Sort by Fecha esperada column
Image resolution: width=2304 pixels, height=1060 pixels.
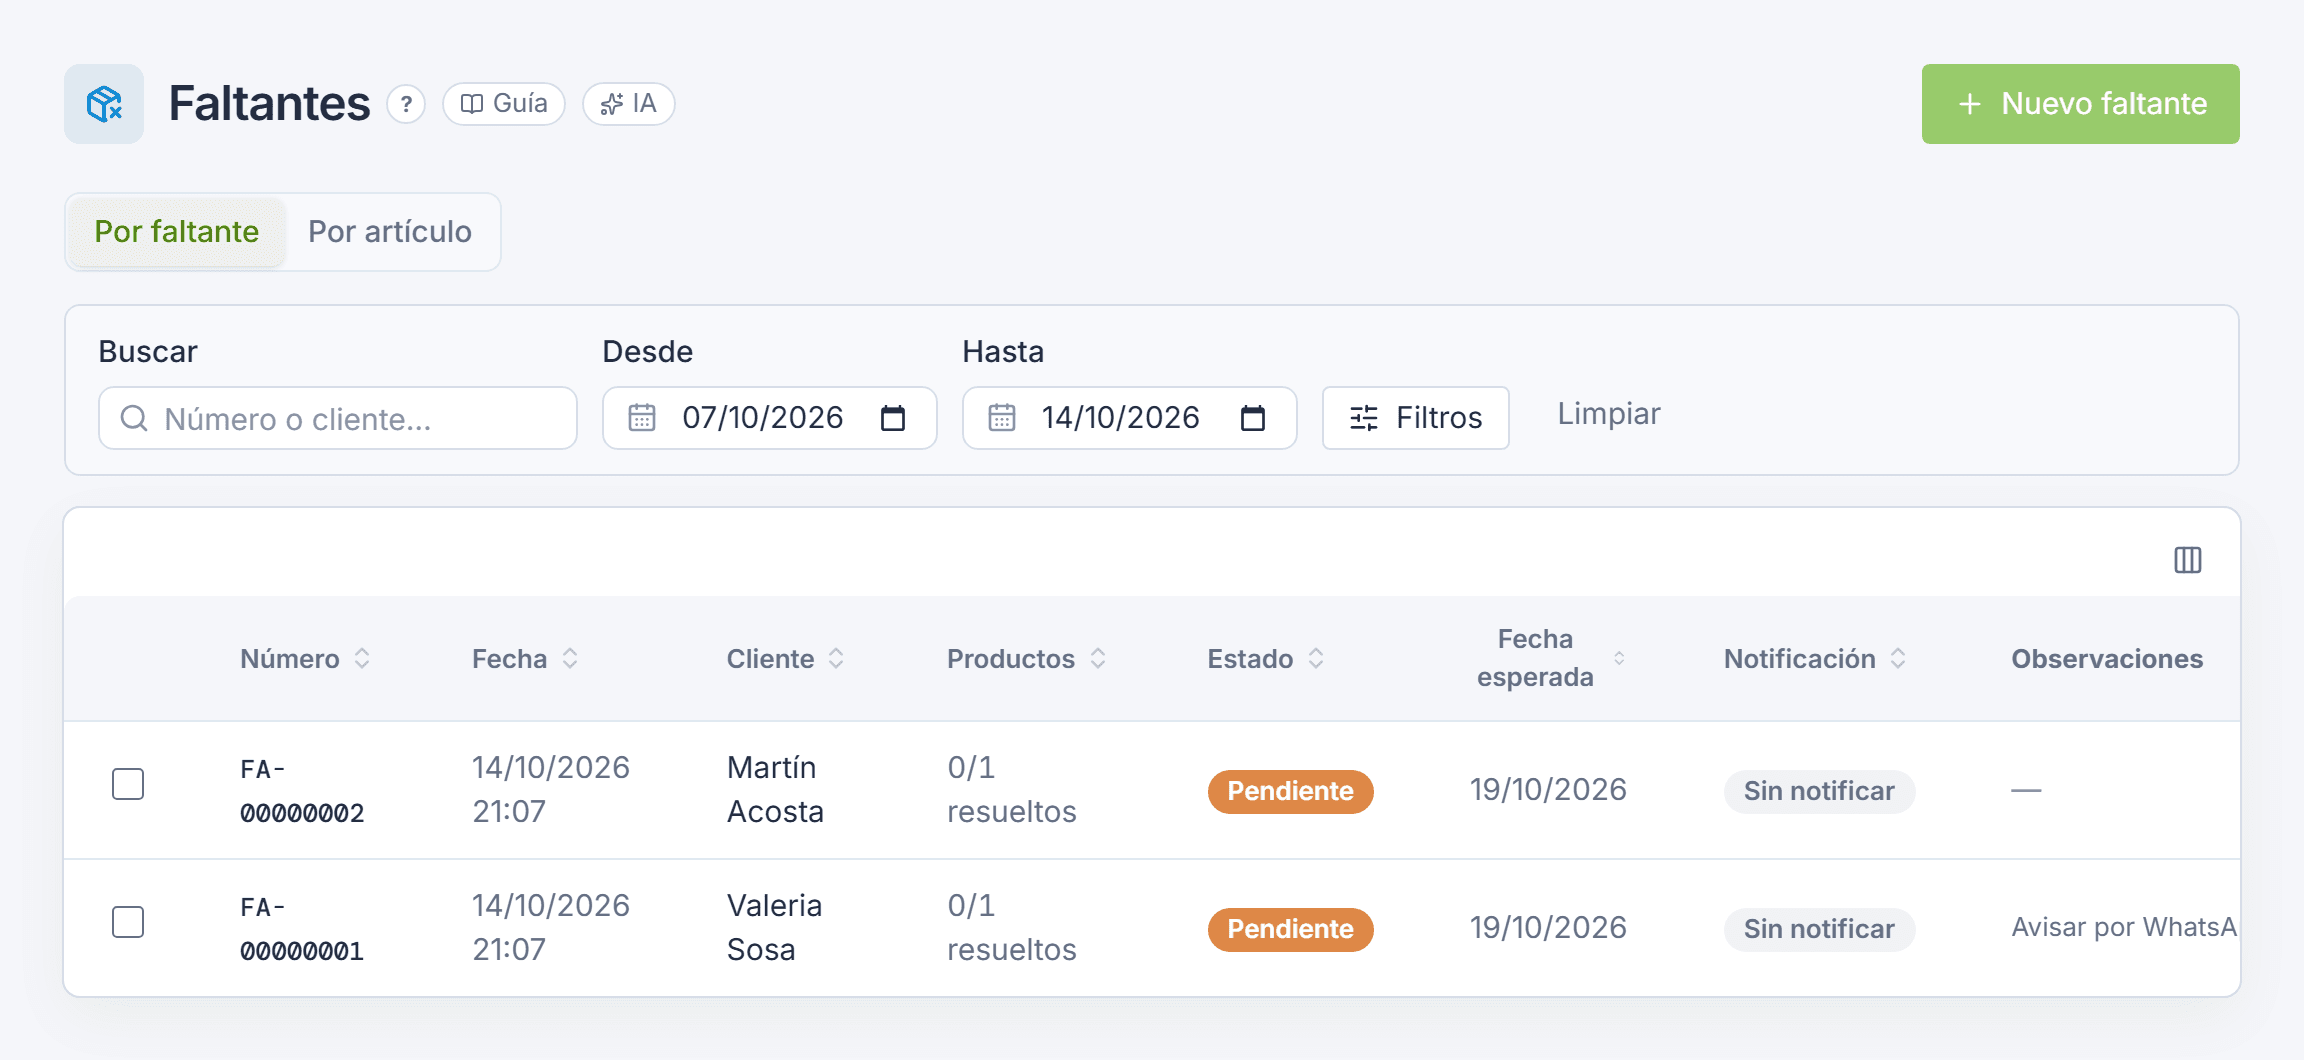1550,658
